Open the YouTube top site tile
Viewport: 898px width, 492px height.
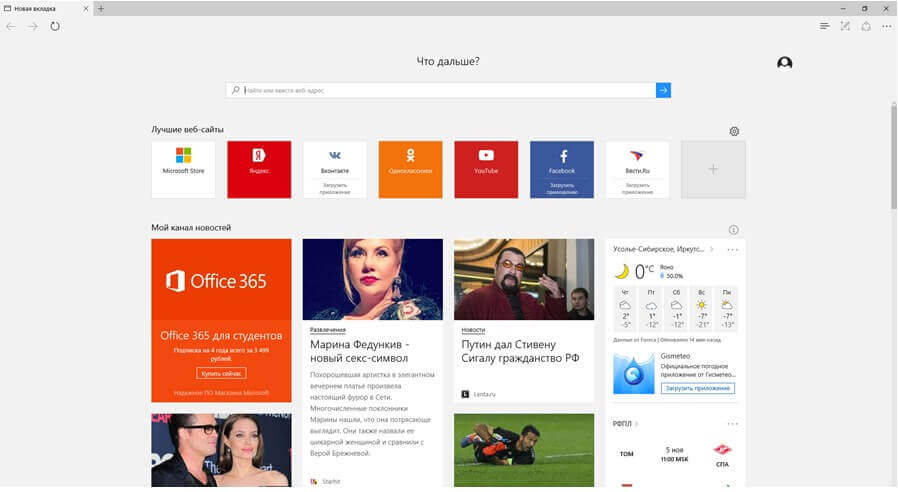[486, 169]
